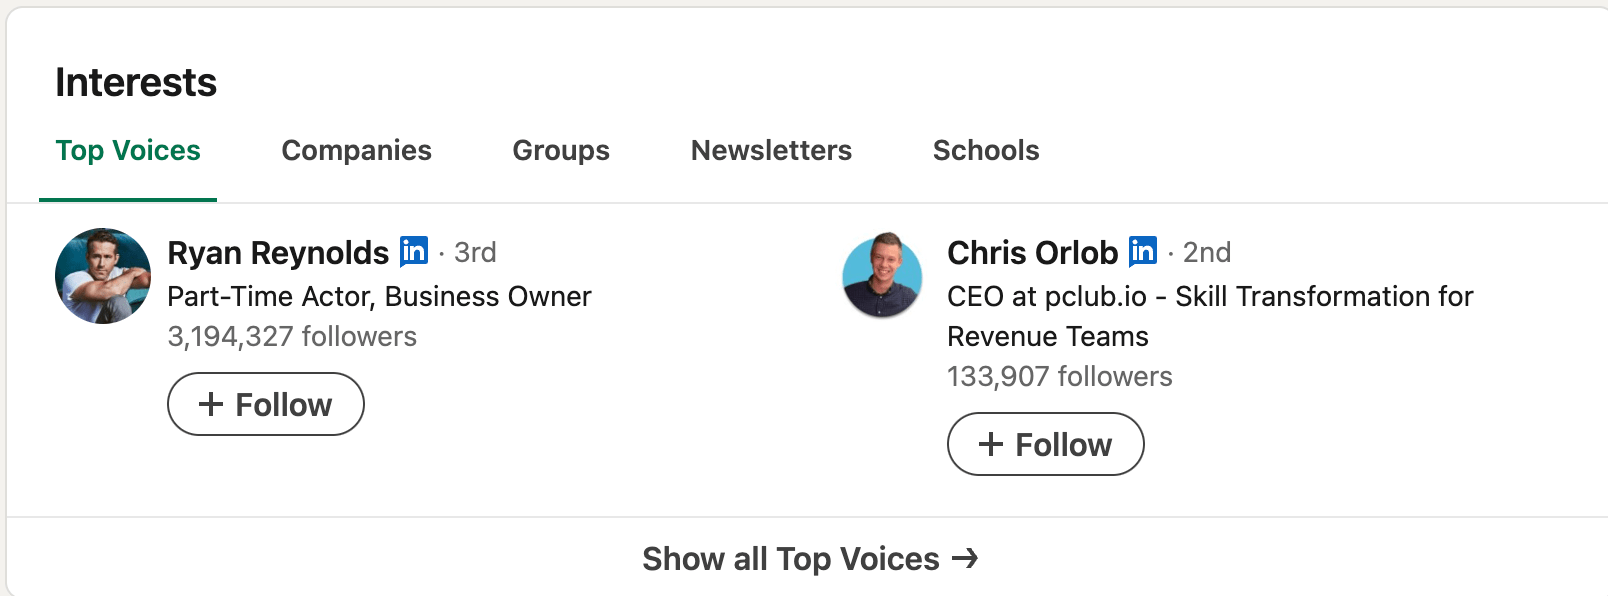Viewport: 1608px width, 596px height.
Task: Go to the Schools tab
Action: (x=986, y=151)
